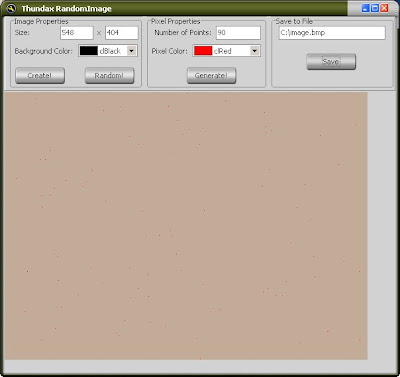Focus the image height field showing 404
Image resolution: width=400 pixels, height=377 pixels.
122,33
